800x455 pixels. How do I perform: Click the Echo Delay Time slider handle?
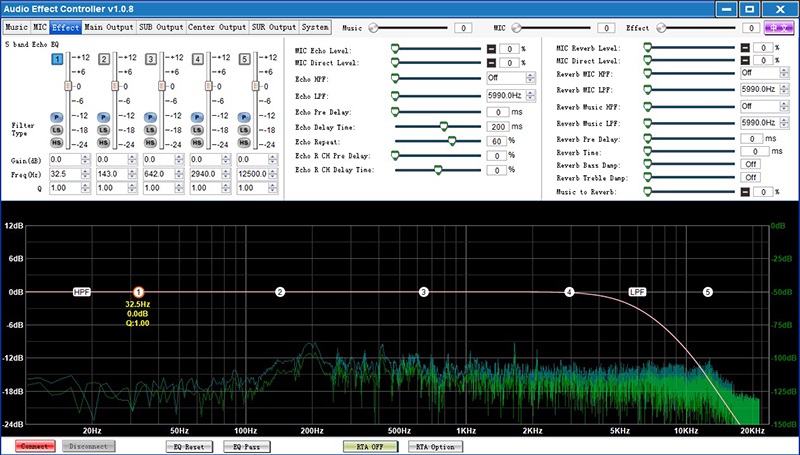[x=443, y=126]
